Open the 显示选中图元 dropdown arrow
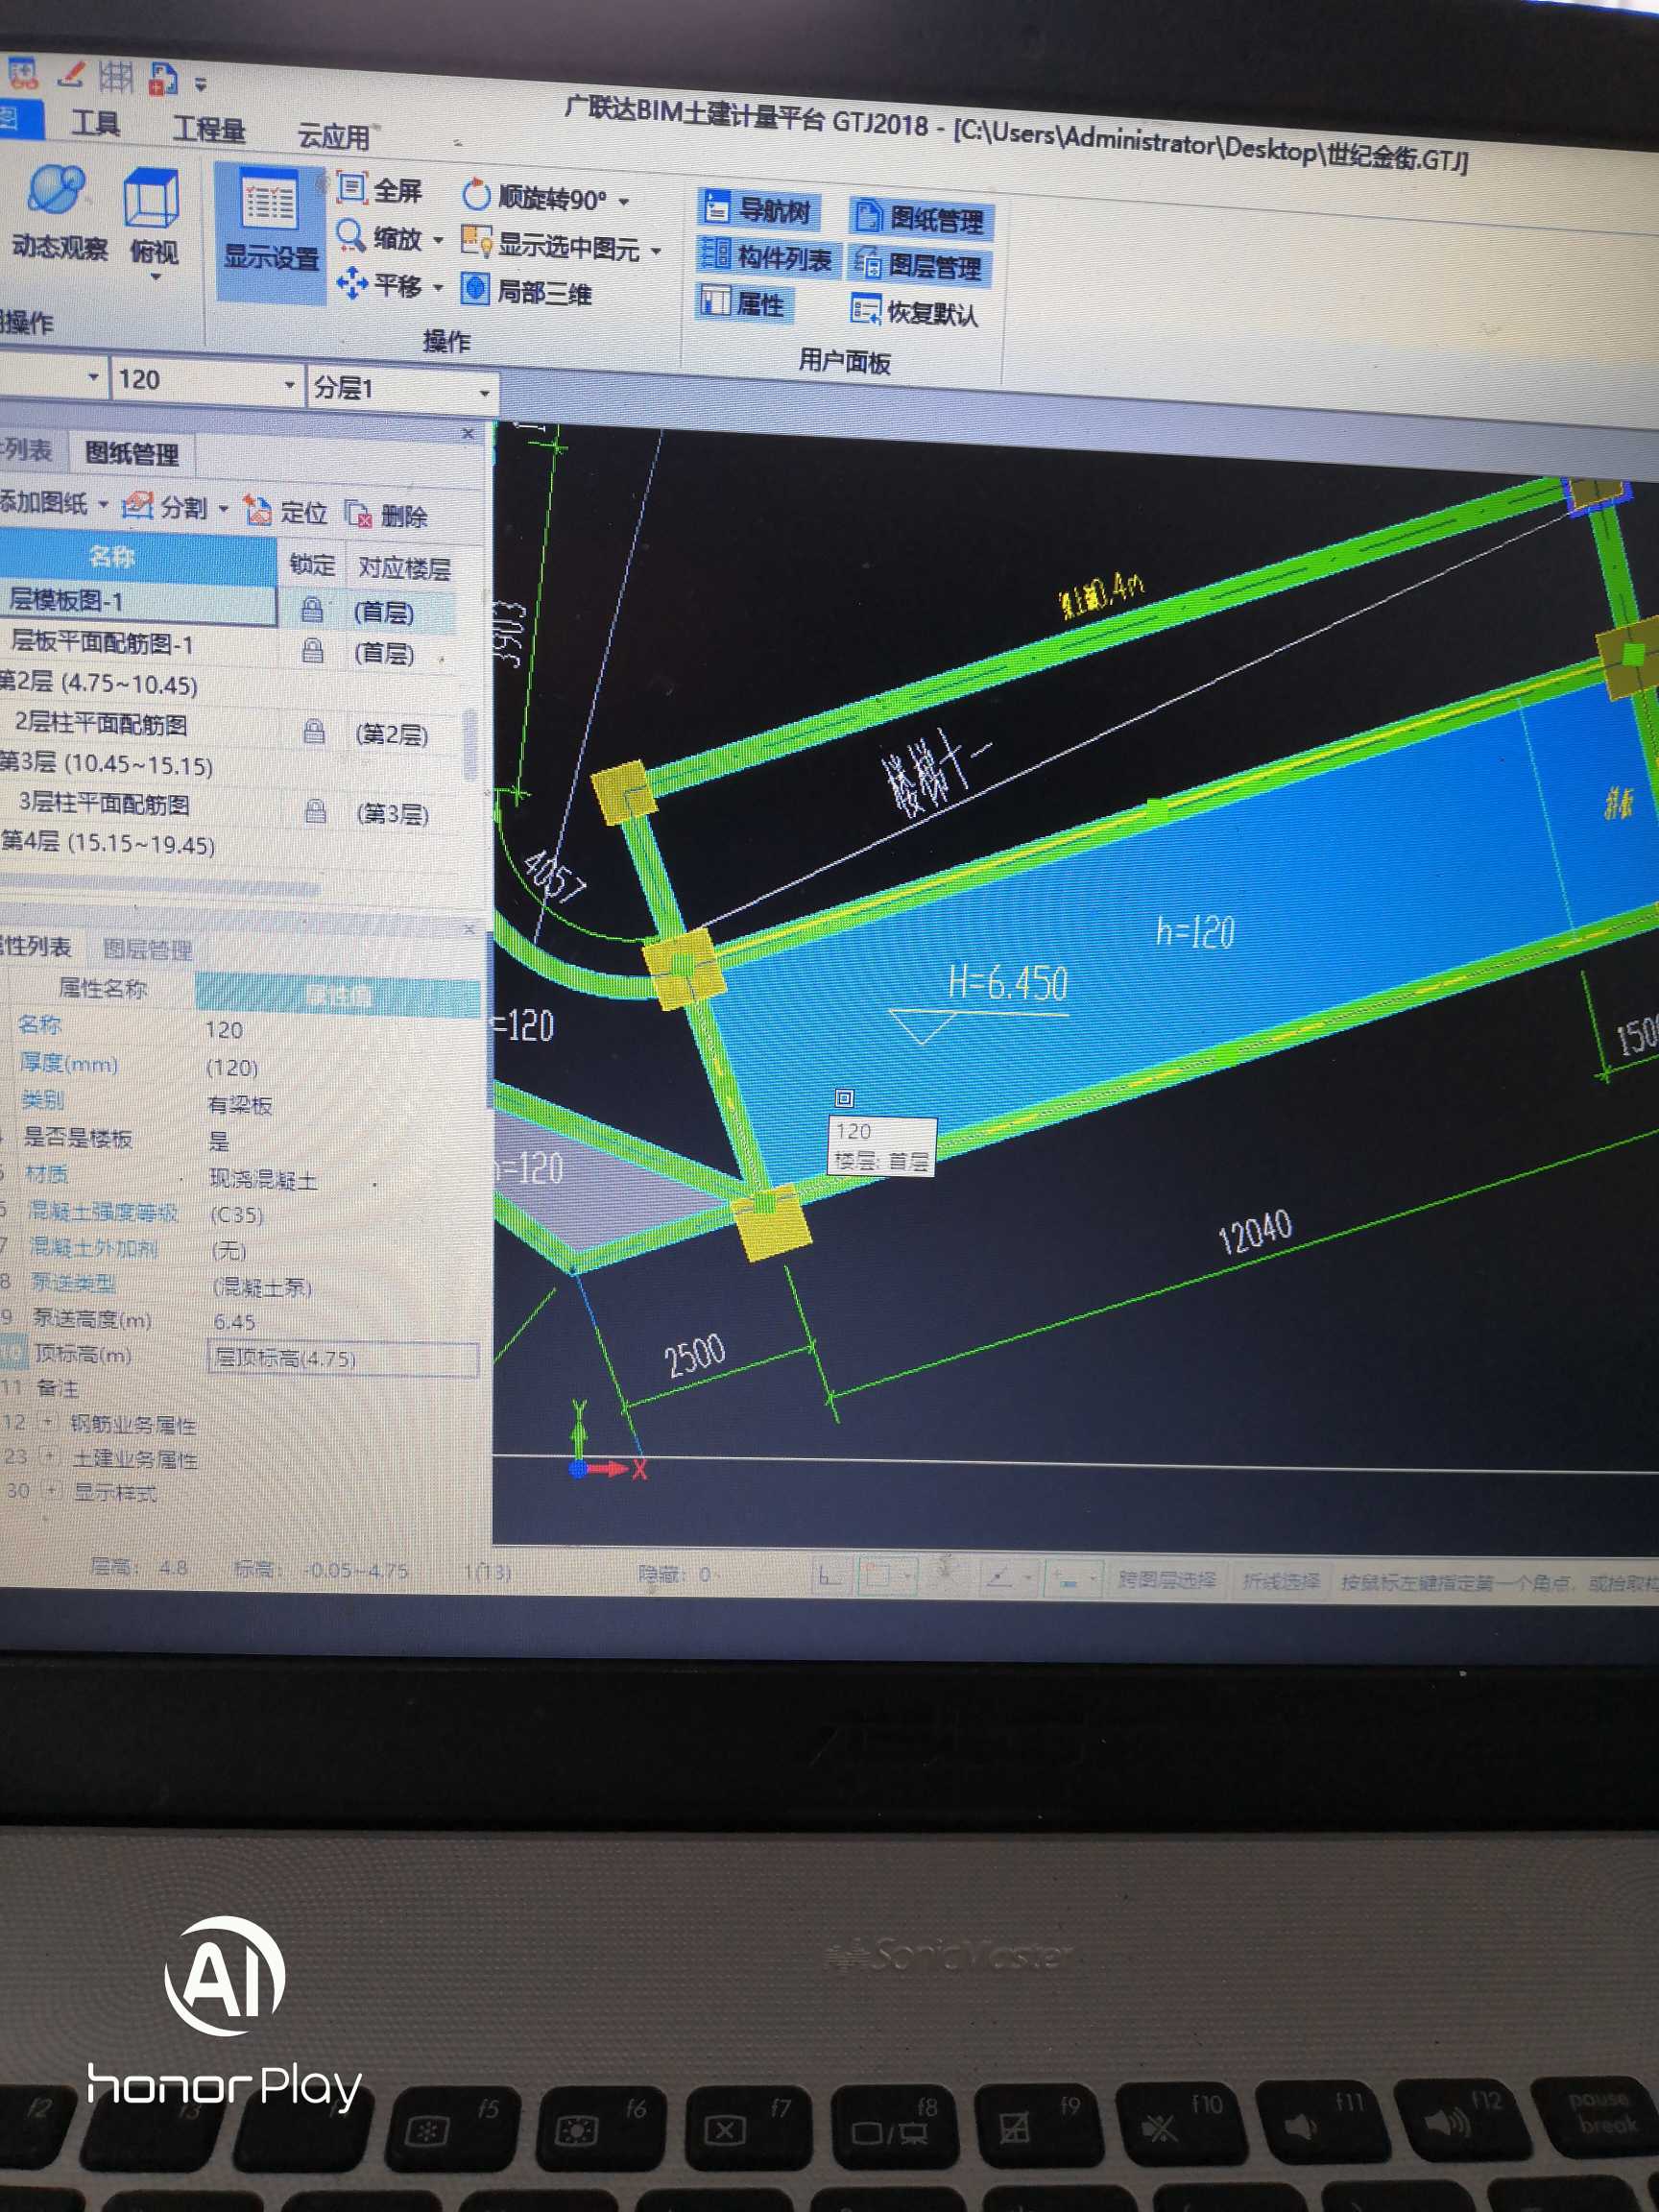Screen dimensions: 1659x2212 (656, 251)
